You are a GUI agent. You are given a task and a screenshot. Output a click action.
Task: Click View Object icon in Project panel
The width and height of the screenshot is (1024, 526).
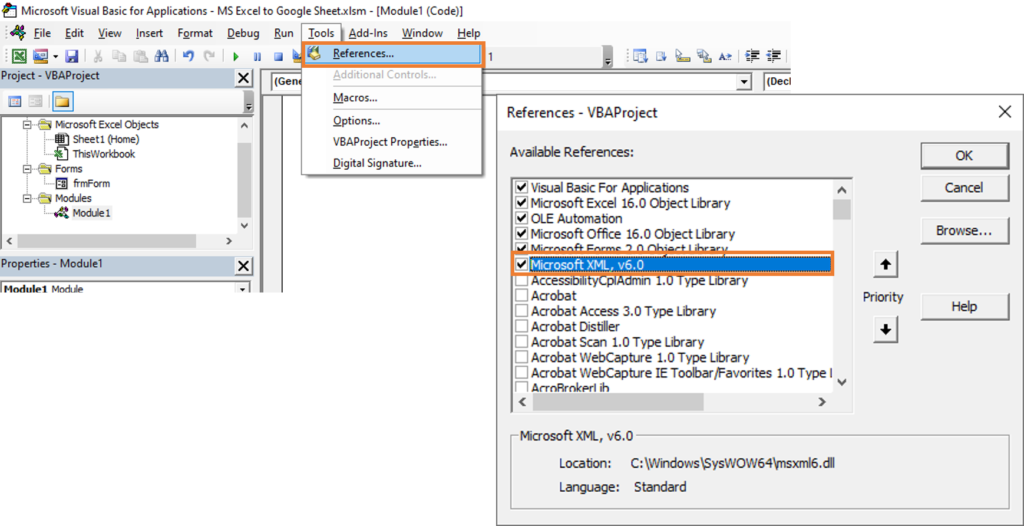point(35,101)
